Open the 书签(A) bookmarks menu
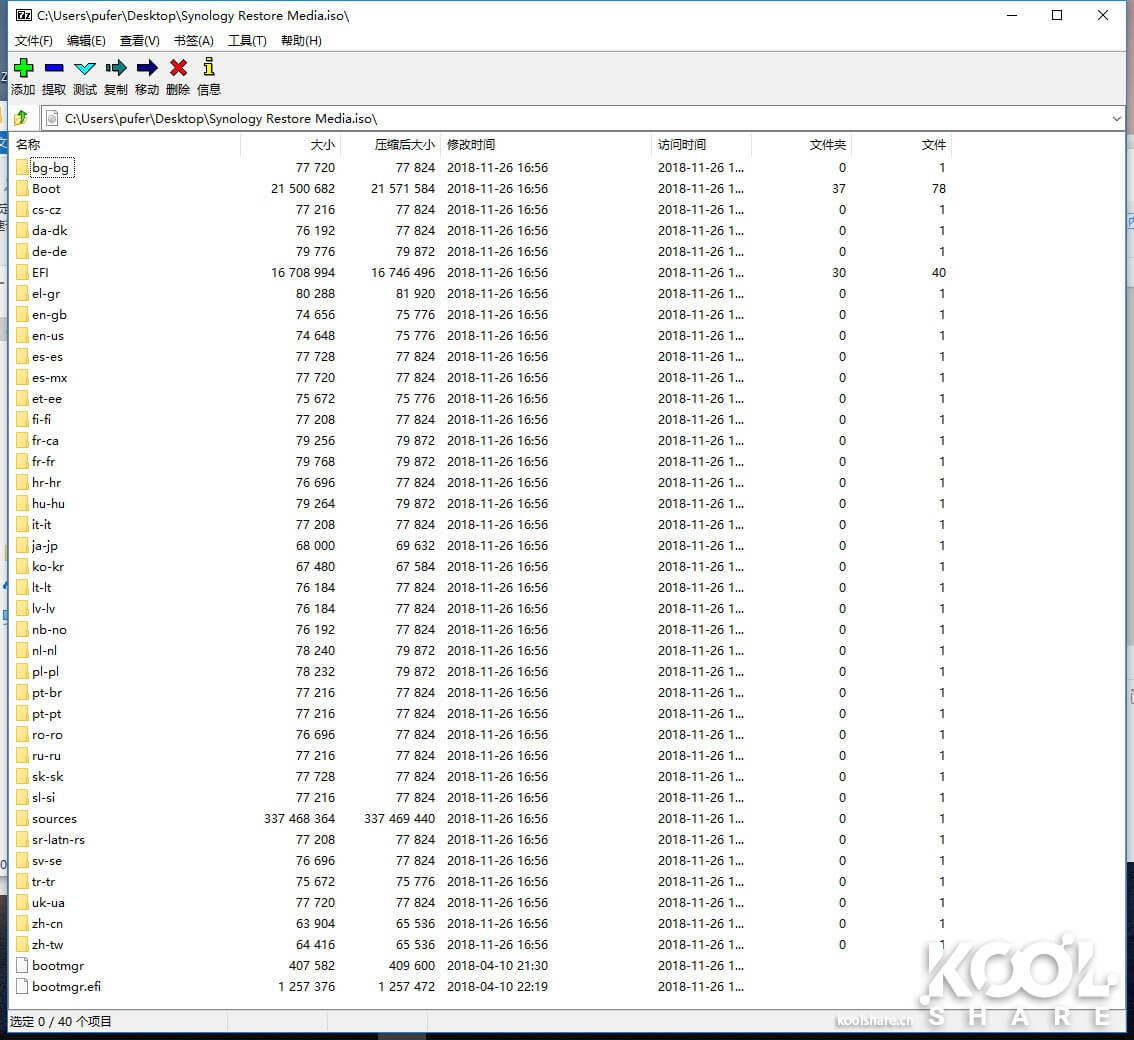Viewport: 1134px width, 1040px height. (193, 41)
